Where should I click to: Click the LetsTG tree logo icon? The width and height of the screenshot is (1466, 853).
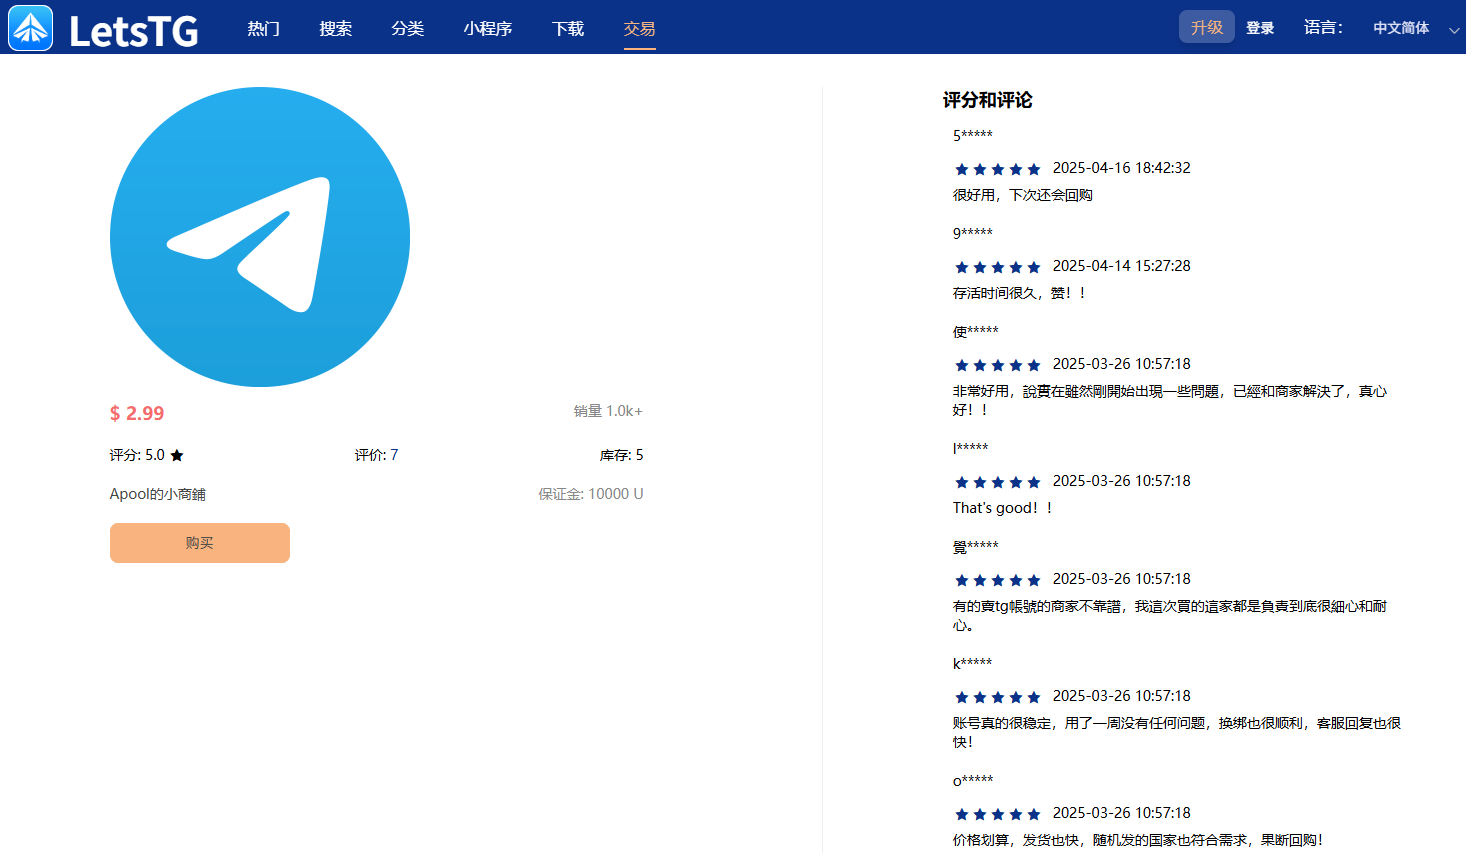pyautogui.click(x=30, y=27)
